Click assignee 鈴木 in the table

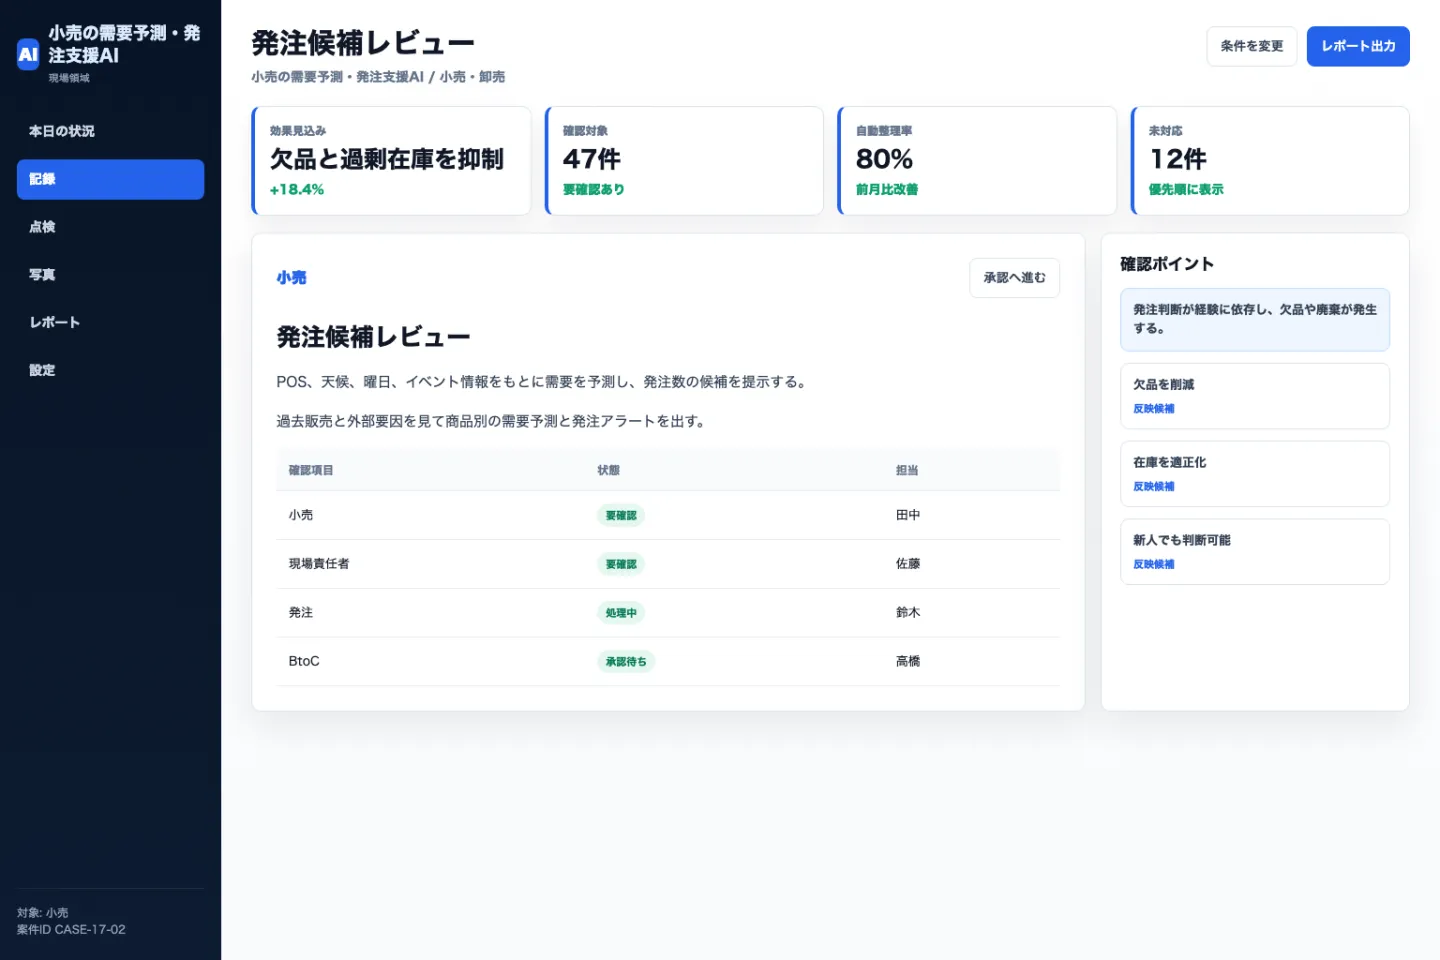[x=908, y=612]
